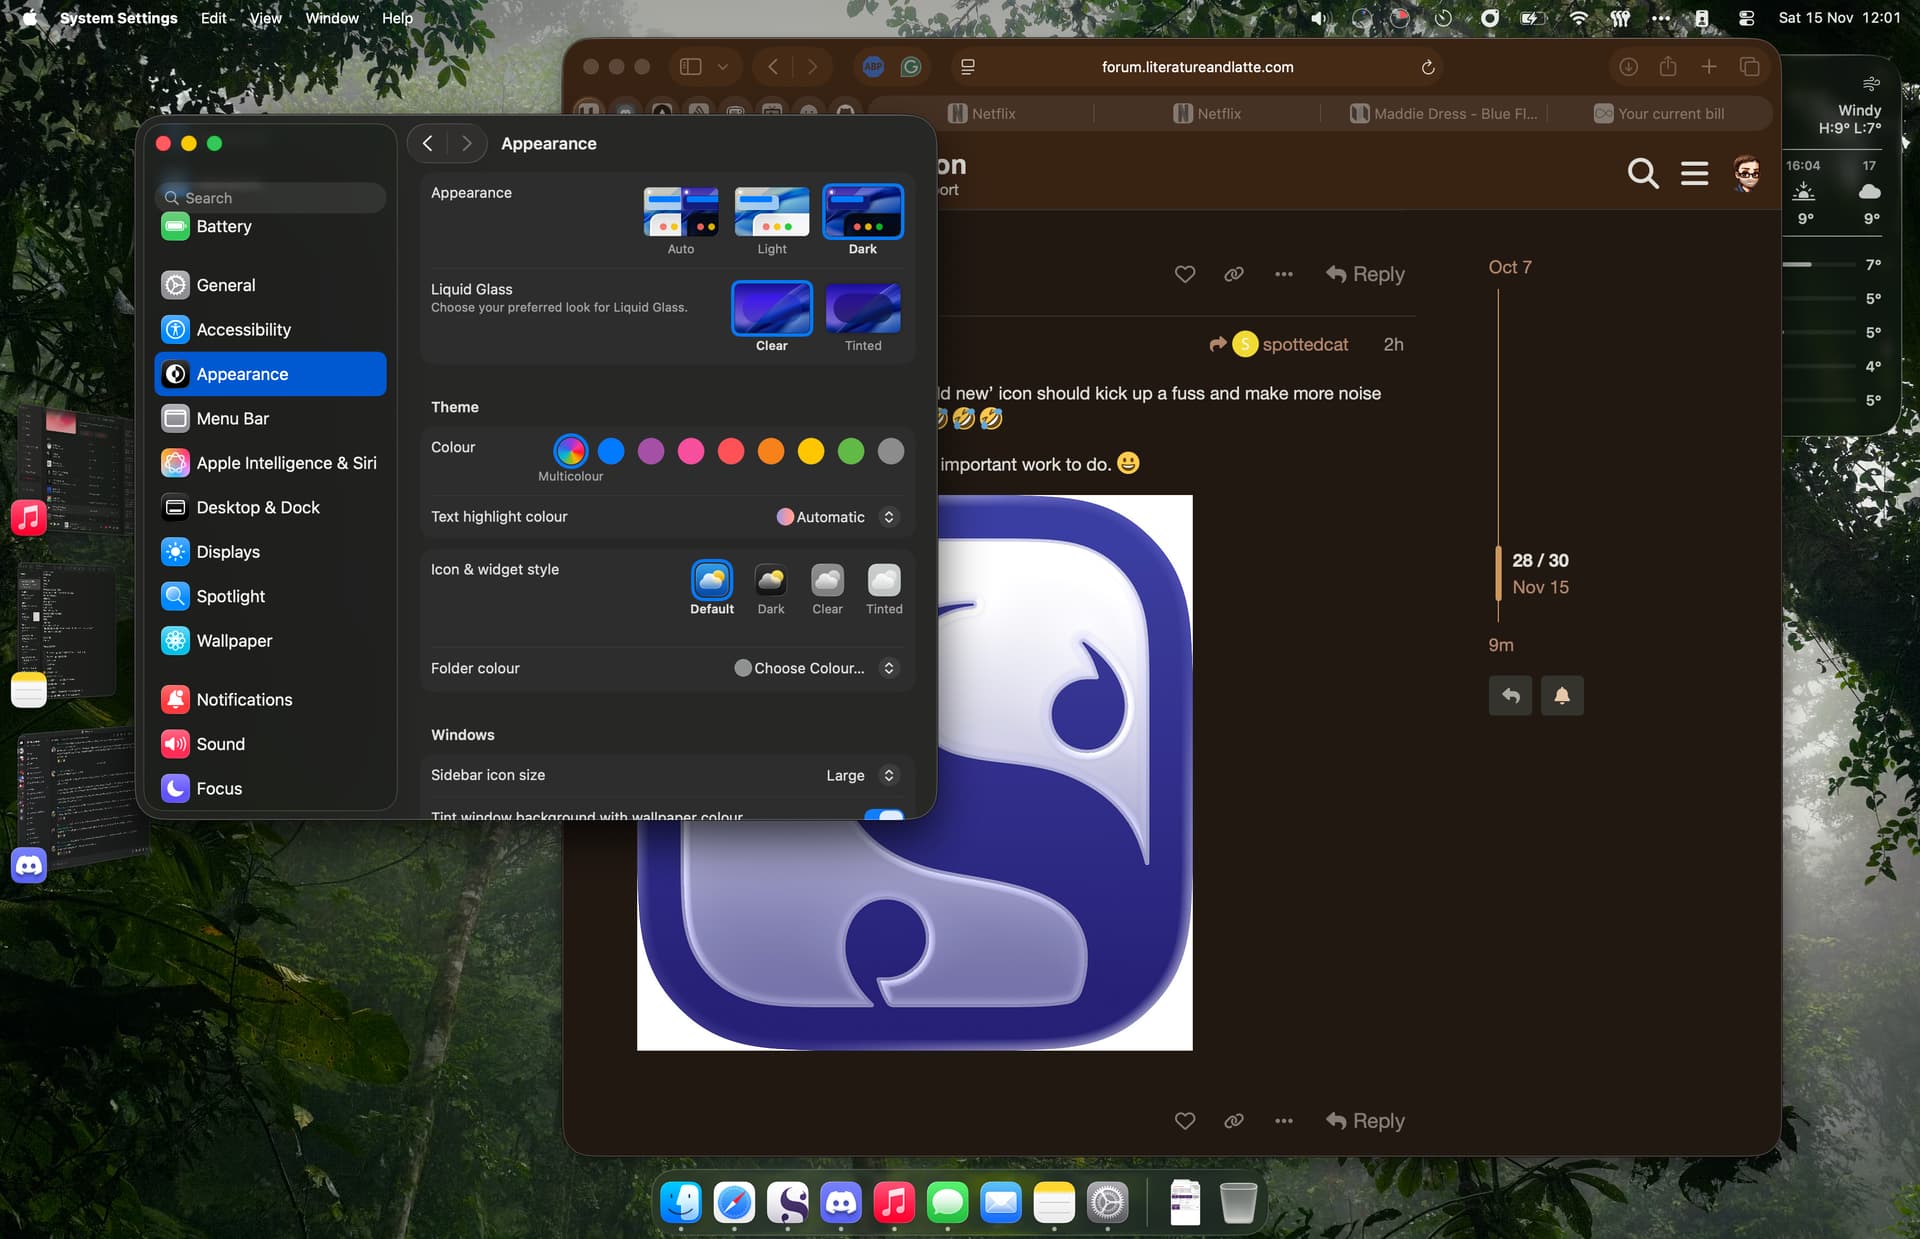Select Dark icon & widget style
The image size is (1920, 1239).
point(770,581)
